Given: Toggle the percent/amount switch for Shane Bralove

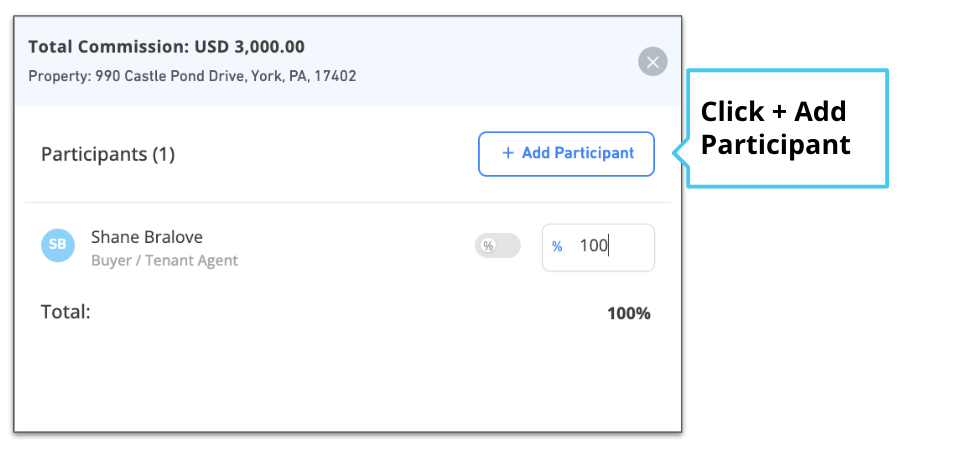Looking at the screenshot, I should [497, 246].
